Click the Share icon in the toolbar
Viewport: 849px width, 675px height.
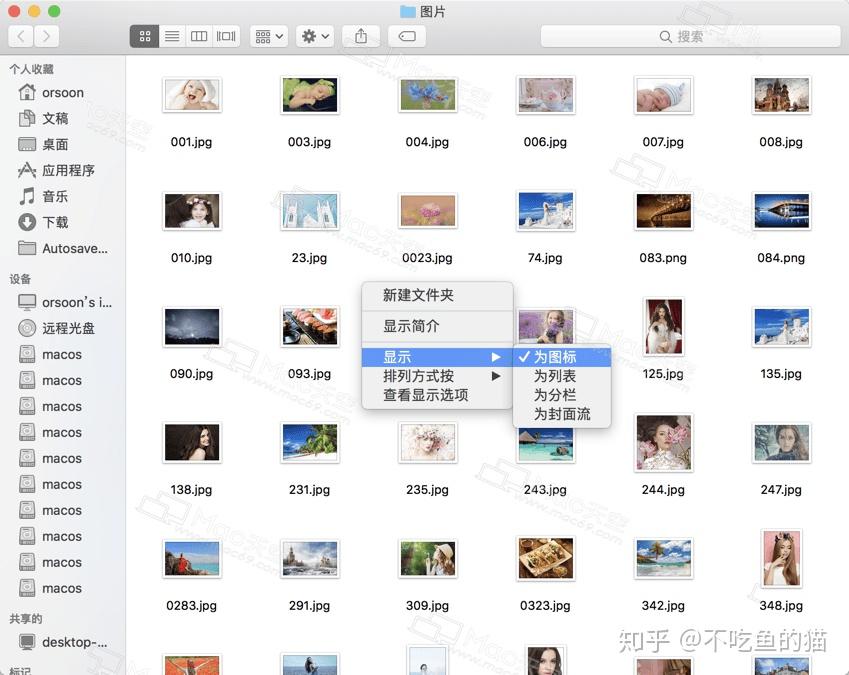tap(360, 35)
